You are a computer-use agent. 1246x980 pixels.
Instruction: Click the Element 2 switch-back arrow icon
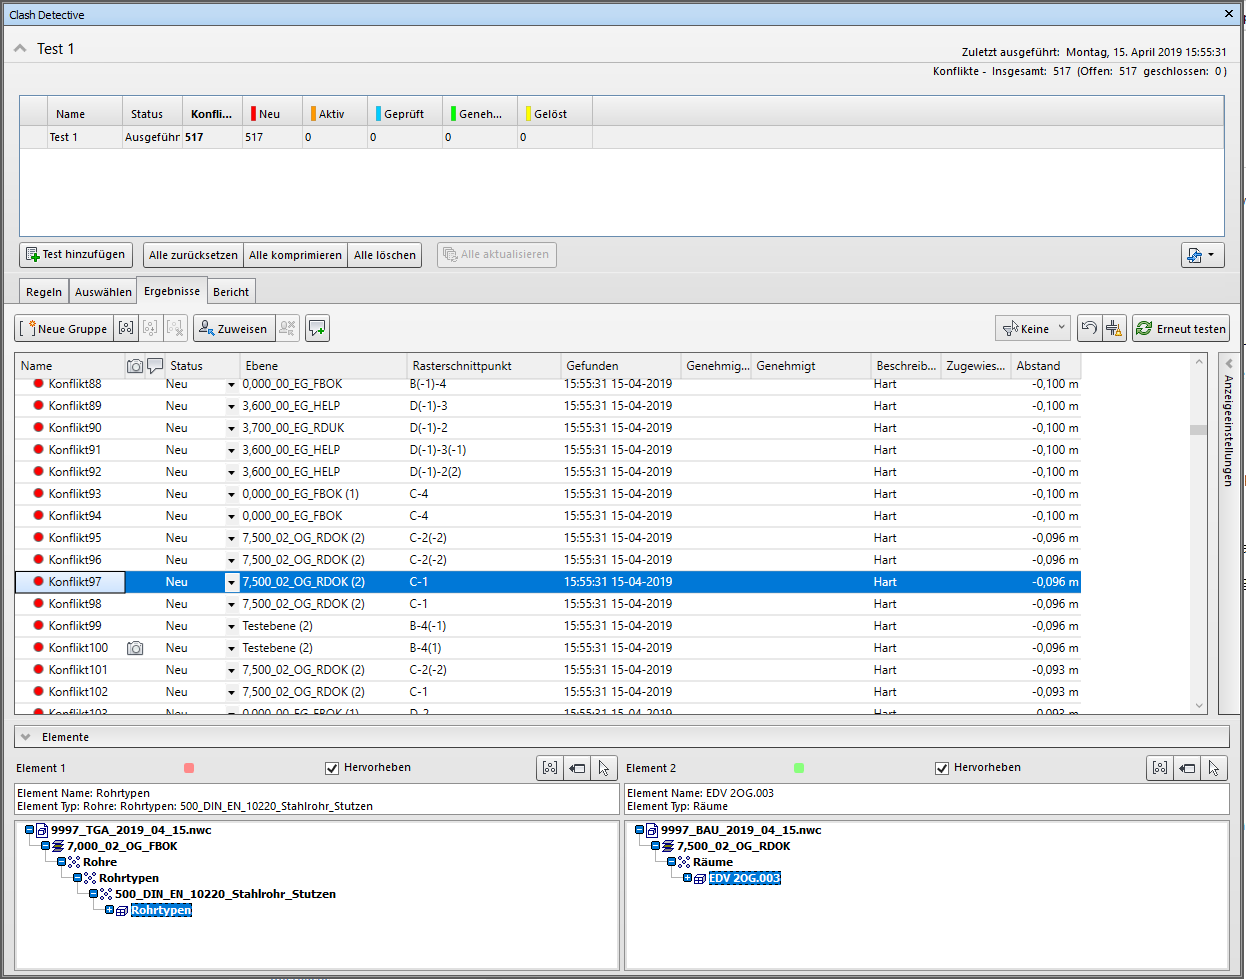pyautogui.click(x=1186, y=768)
